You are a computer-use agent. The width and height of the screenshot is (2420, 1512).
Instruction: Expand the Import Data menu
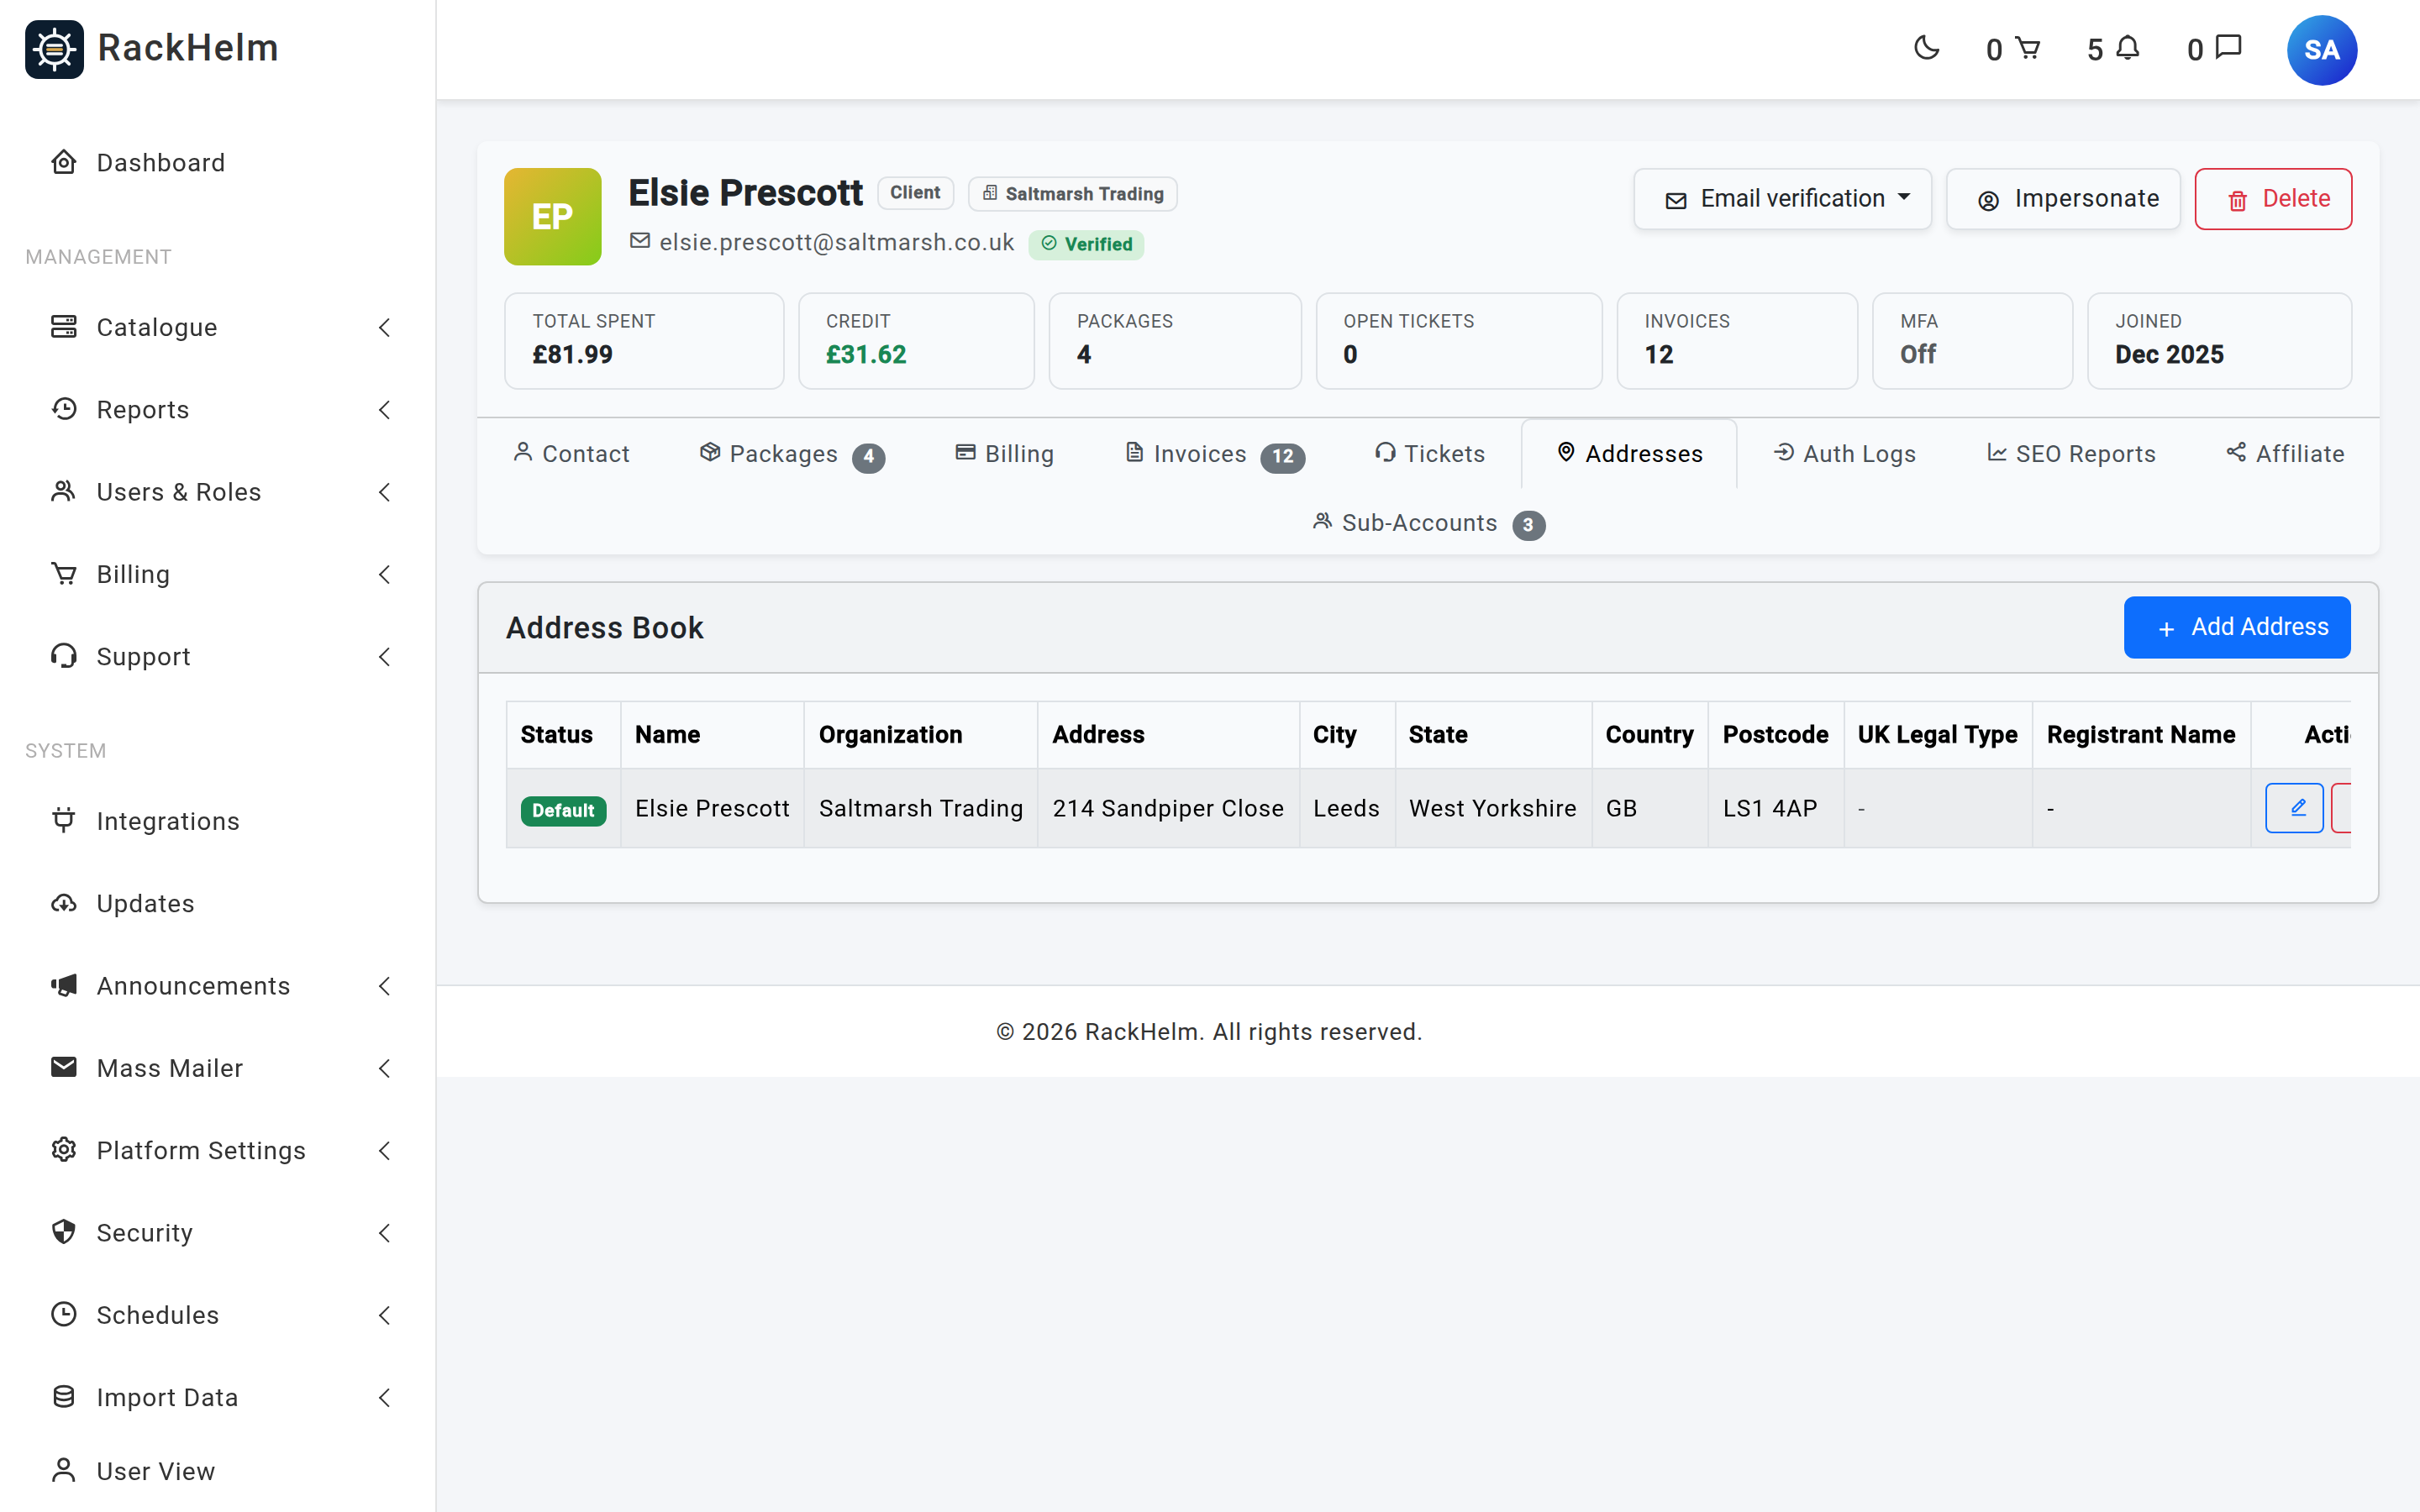(218, 1397)
